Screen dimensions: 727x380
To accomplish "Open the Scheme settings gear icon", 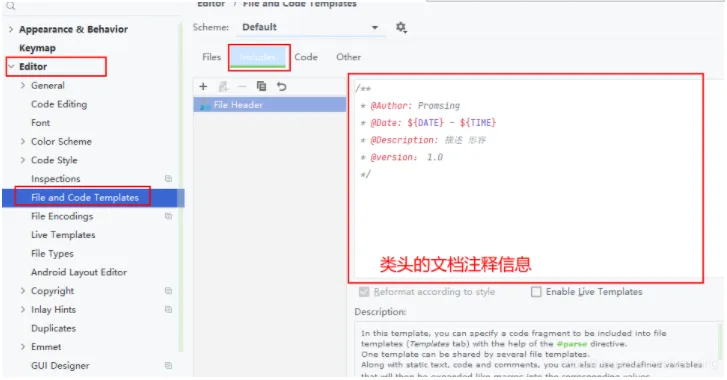I will 401,27.
